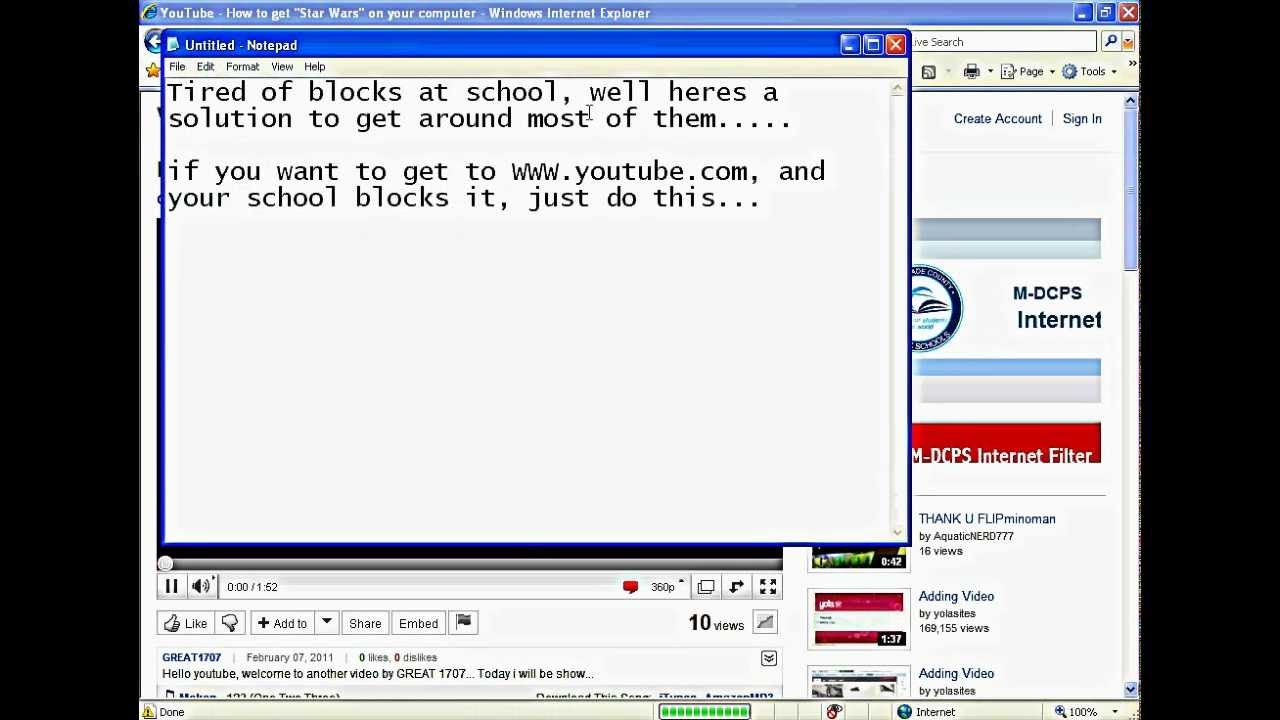Click the IE Favorites star icon
The height and width of the screenshot is (720, 1280).
click(152, 70)
